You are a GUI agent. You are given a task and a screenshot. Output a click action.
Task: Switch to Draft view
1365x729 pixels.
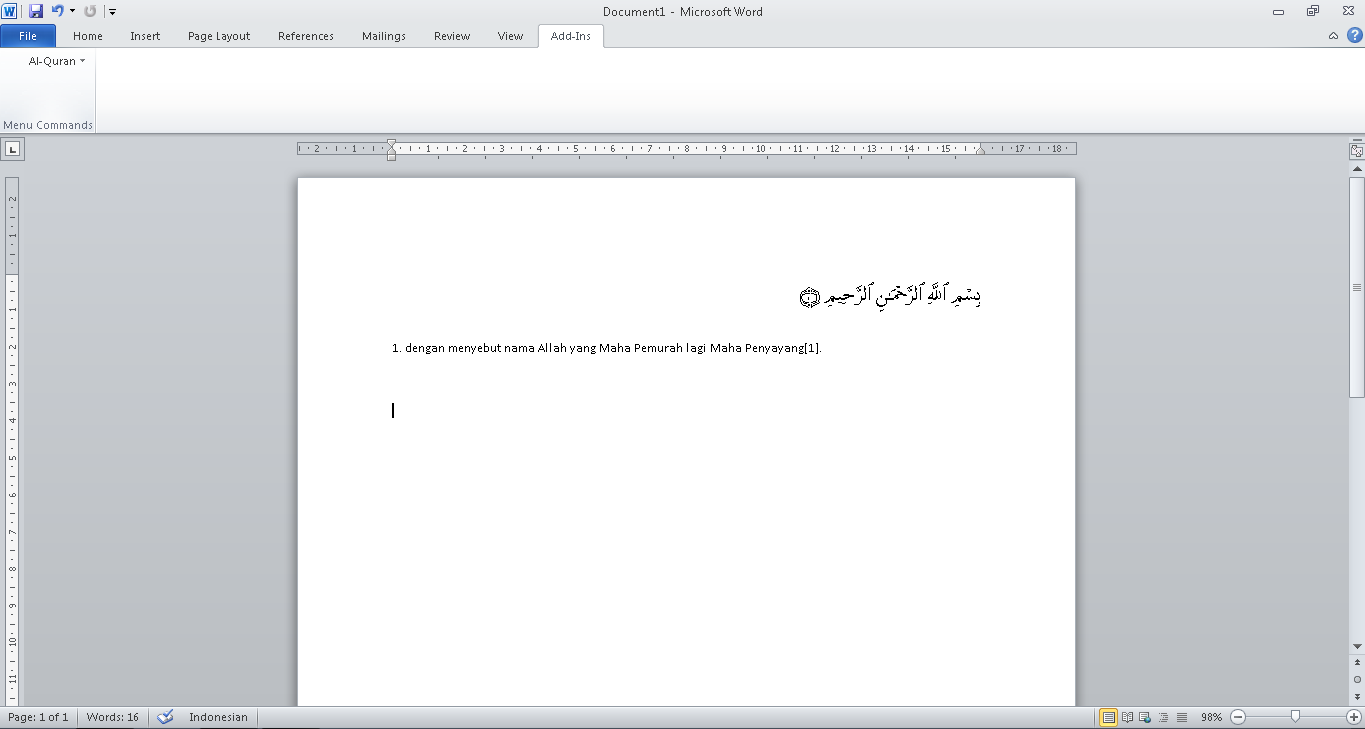(x=1182, y=717)
